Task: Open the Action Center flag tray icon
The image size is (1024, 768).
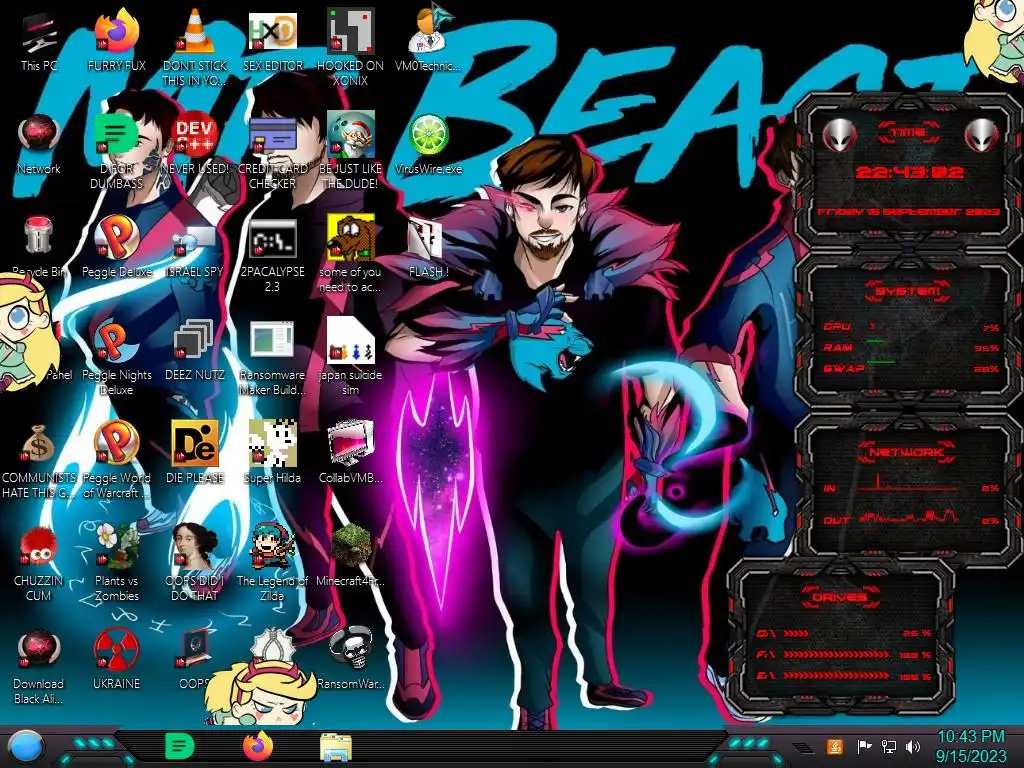Action: [x=864, y=746]
